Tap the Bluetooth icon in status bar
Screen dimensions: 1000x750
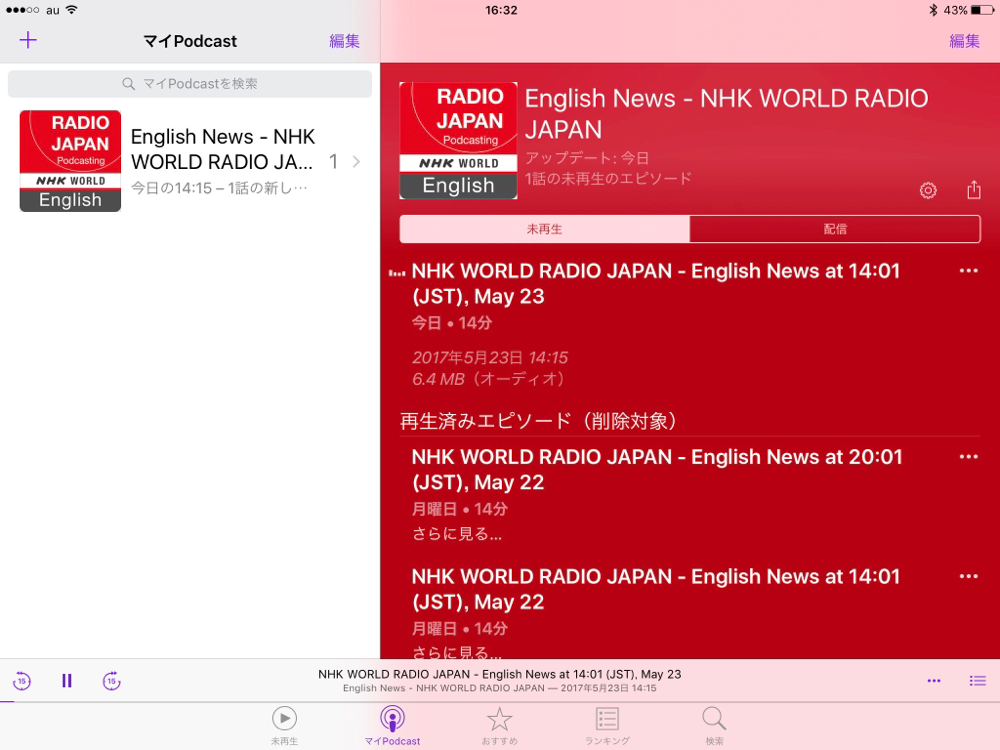point(934,10)
